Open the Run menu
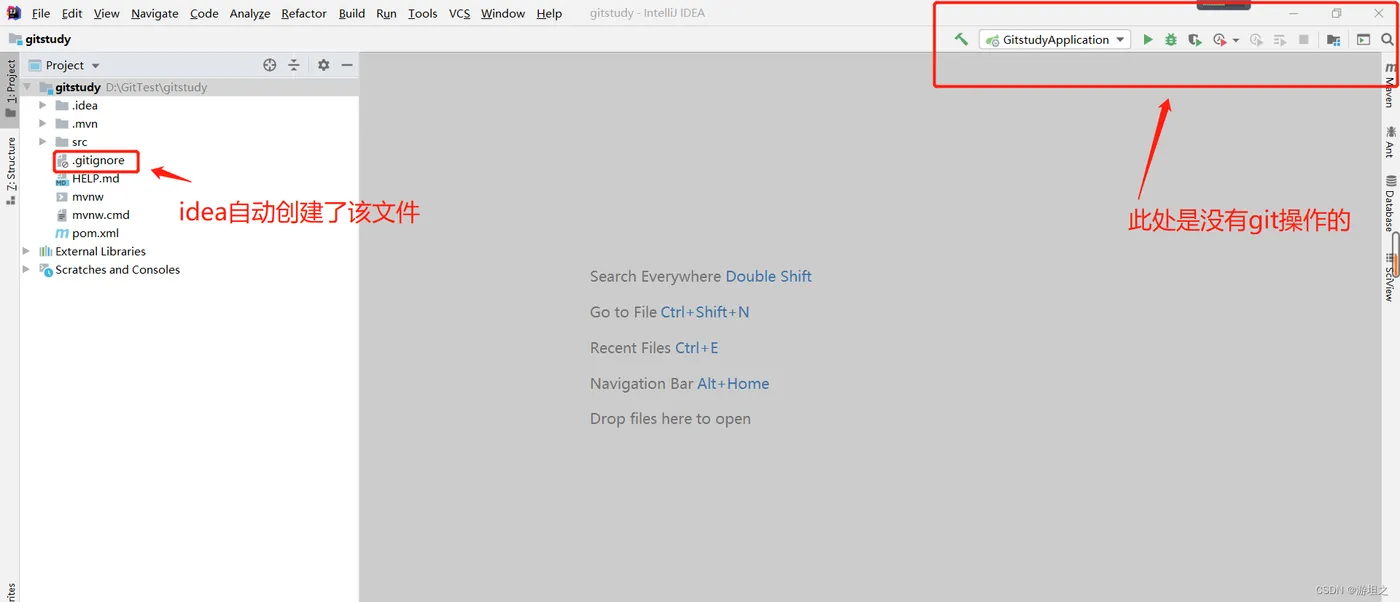 coord(386,13)
